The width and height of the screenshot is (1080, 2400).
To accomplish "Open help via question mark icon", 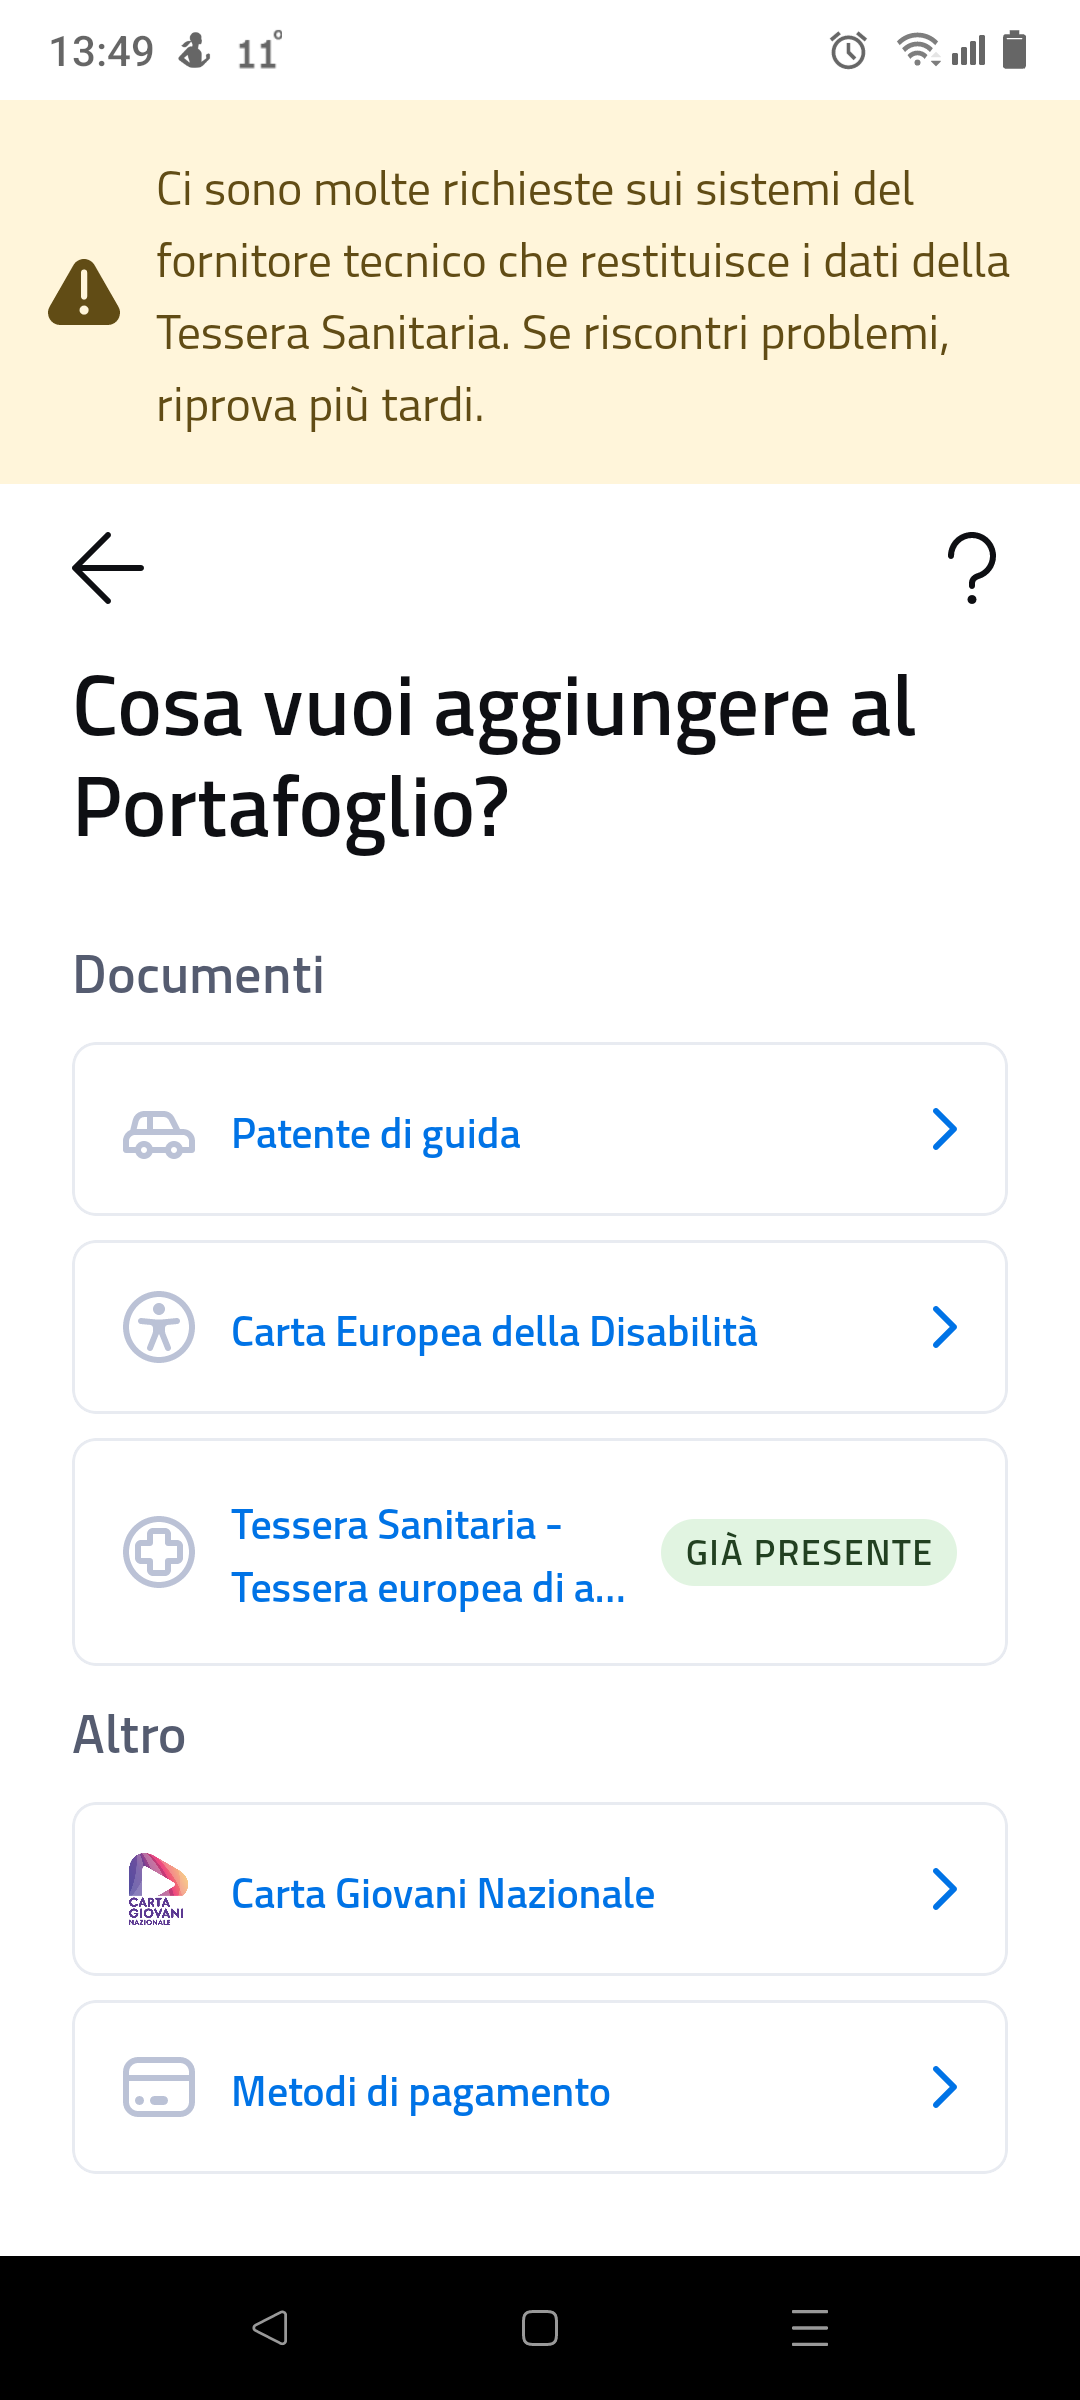I will click(972, 568).
